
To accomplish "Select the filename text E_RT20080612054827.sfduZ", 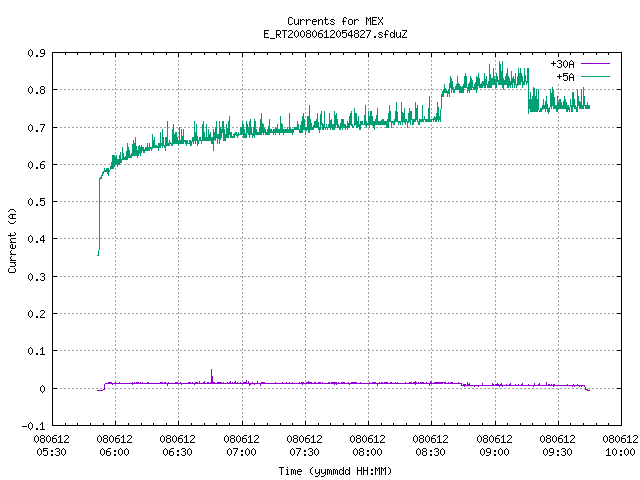I will click(x=335, y=34).
